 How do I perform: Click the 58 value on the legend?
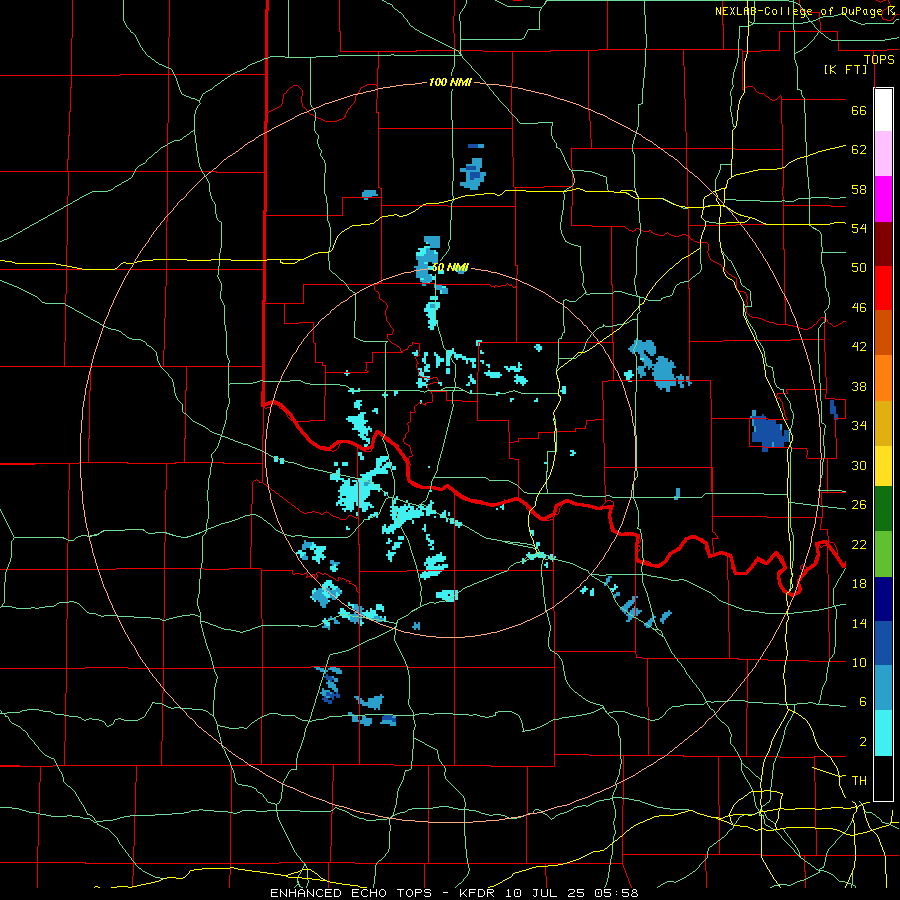(859, 189)
